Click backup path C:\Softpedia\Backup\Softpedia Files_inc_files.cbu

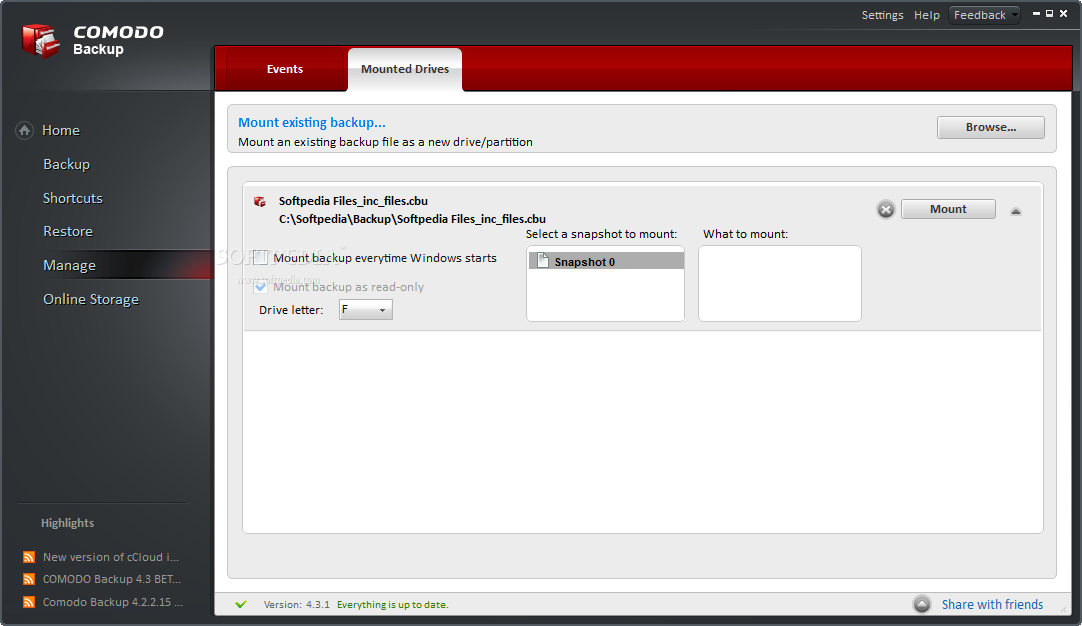(412, 219)
